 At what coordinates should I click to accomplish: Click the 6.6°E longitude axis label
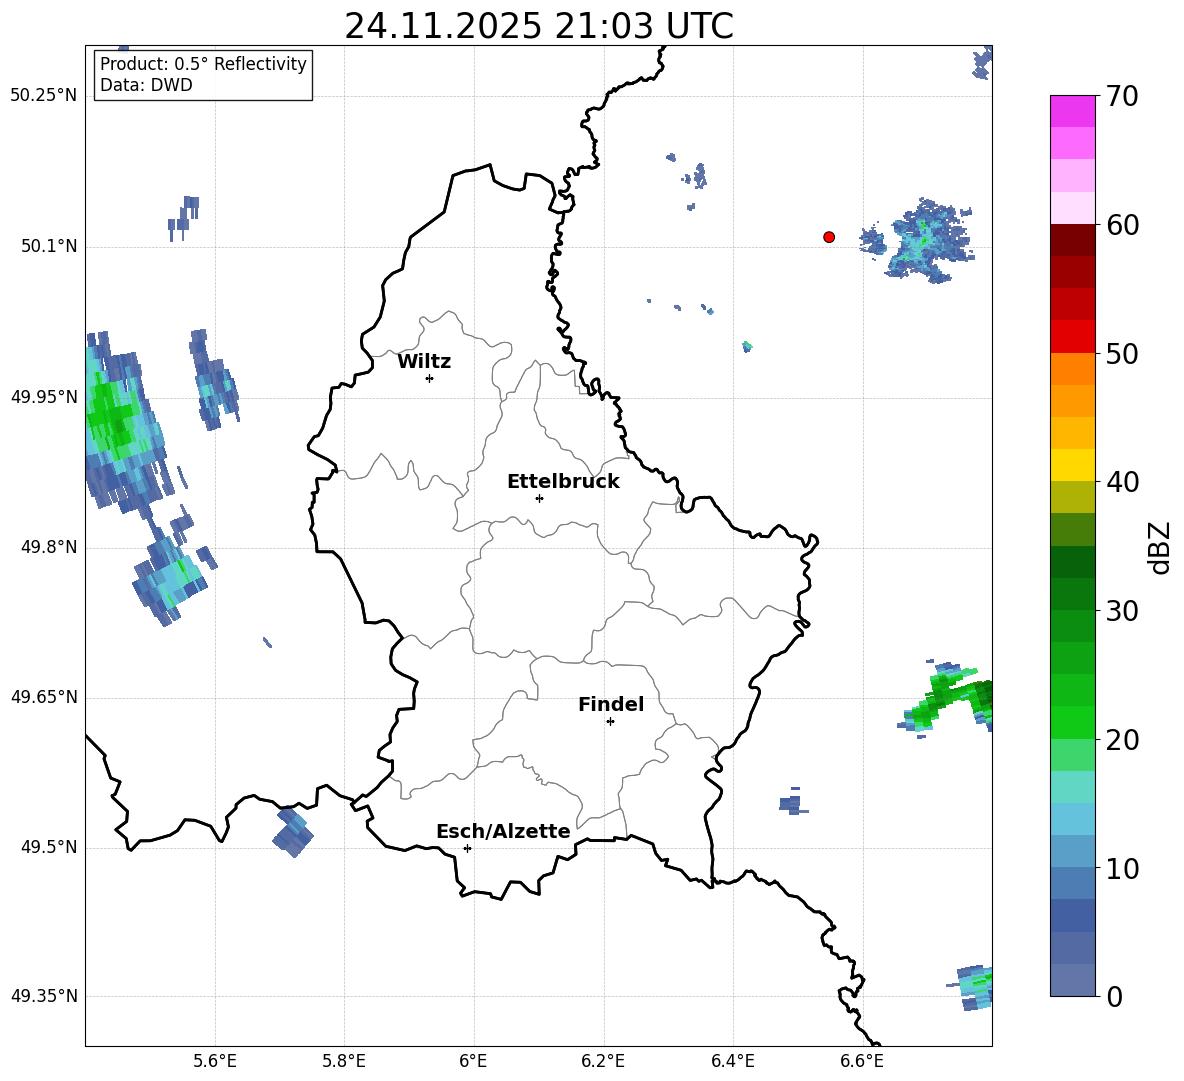click(862, 1061)
